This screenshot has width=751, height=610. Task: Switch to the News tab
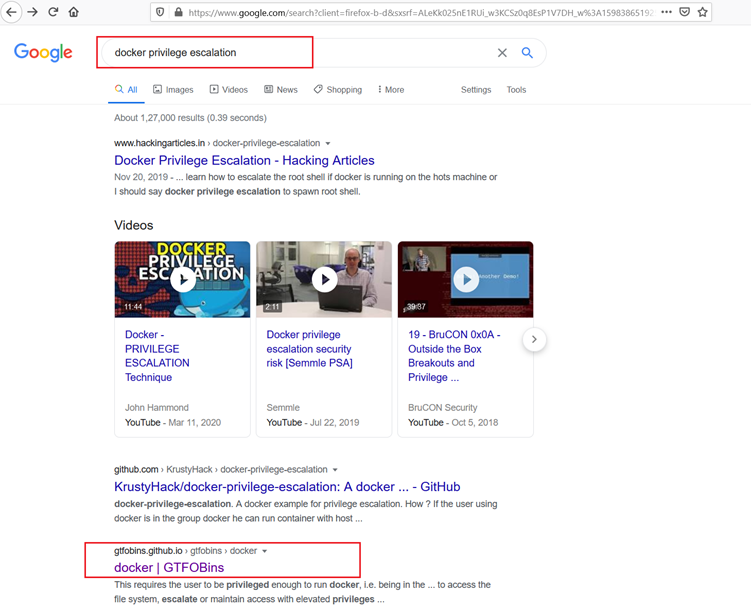pyautogui.click(x=281, y=90)
